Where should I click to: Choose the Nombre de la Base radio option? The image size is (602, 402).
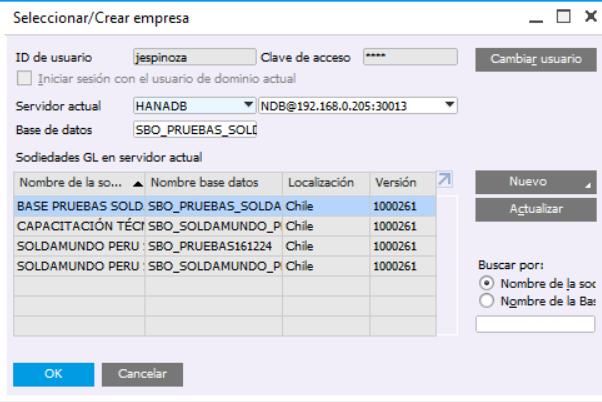(487, 300)
